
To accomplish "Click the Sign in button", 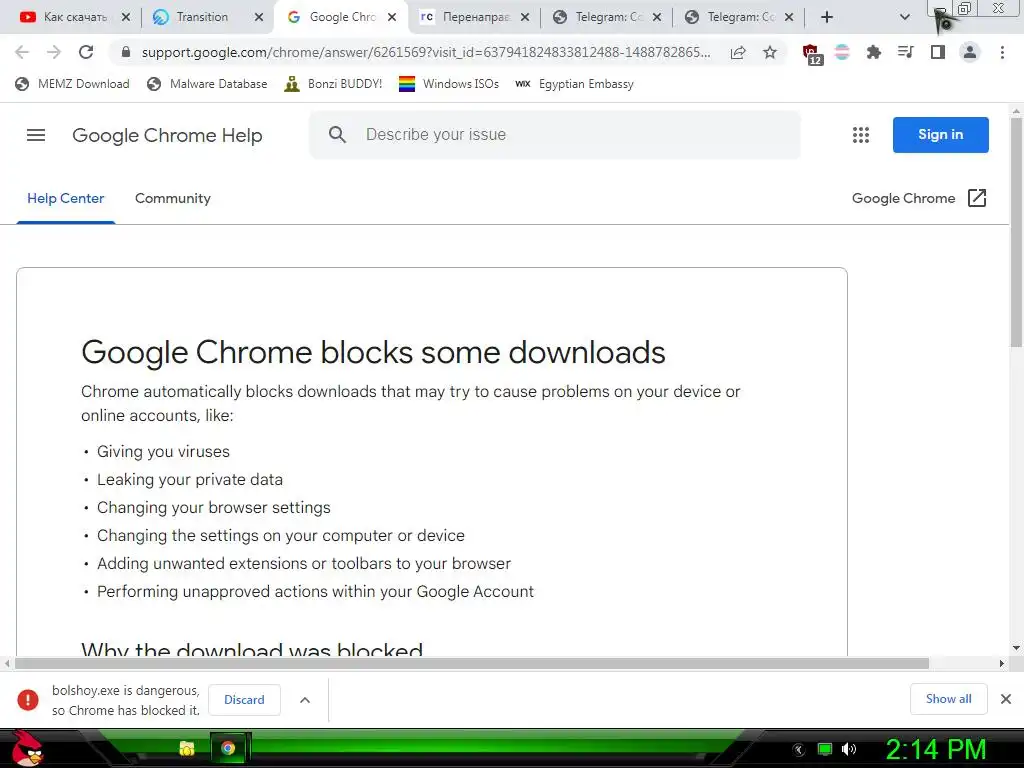I will (x=940, y=135).
